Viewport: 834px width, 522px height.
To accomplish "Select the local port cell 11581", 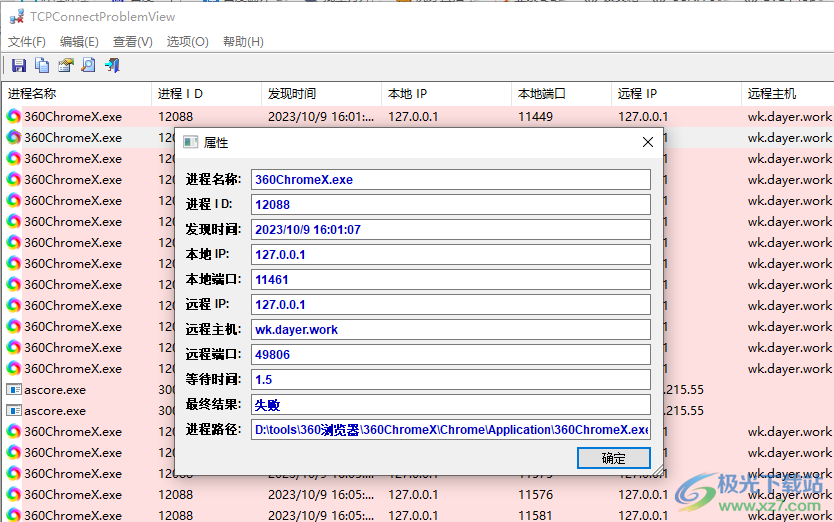I will pyautogui.click(x=536, y=515).
